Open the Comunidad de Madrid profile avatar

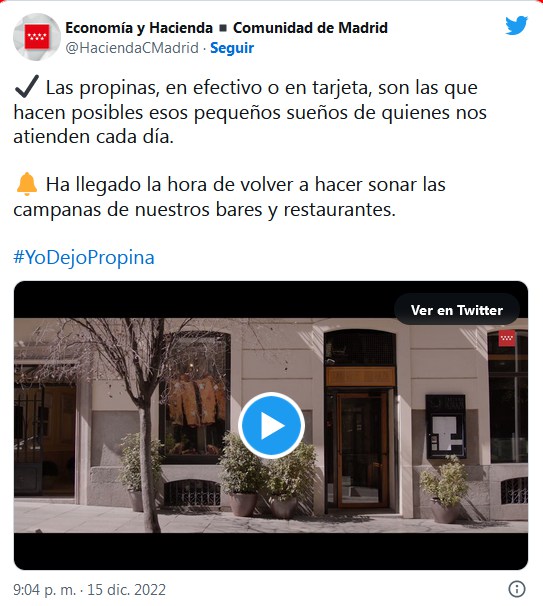coord(37,37)
